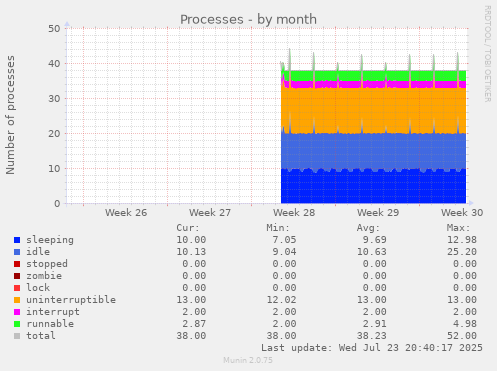The height and width of the screenshot is (371, 497).
Task: Click the 'Avg:' column header
Action: coord(368,228)
